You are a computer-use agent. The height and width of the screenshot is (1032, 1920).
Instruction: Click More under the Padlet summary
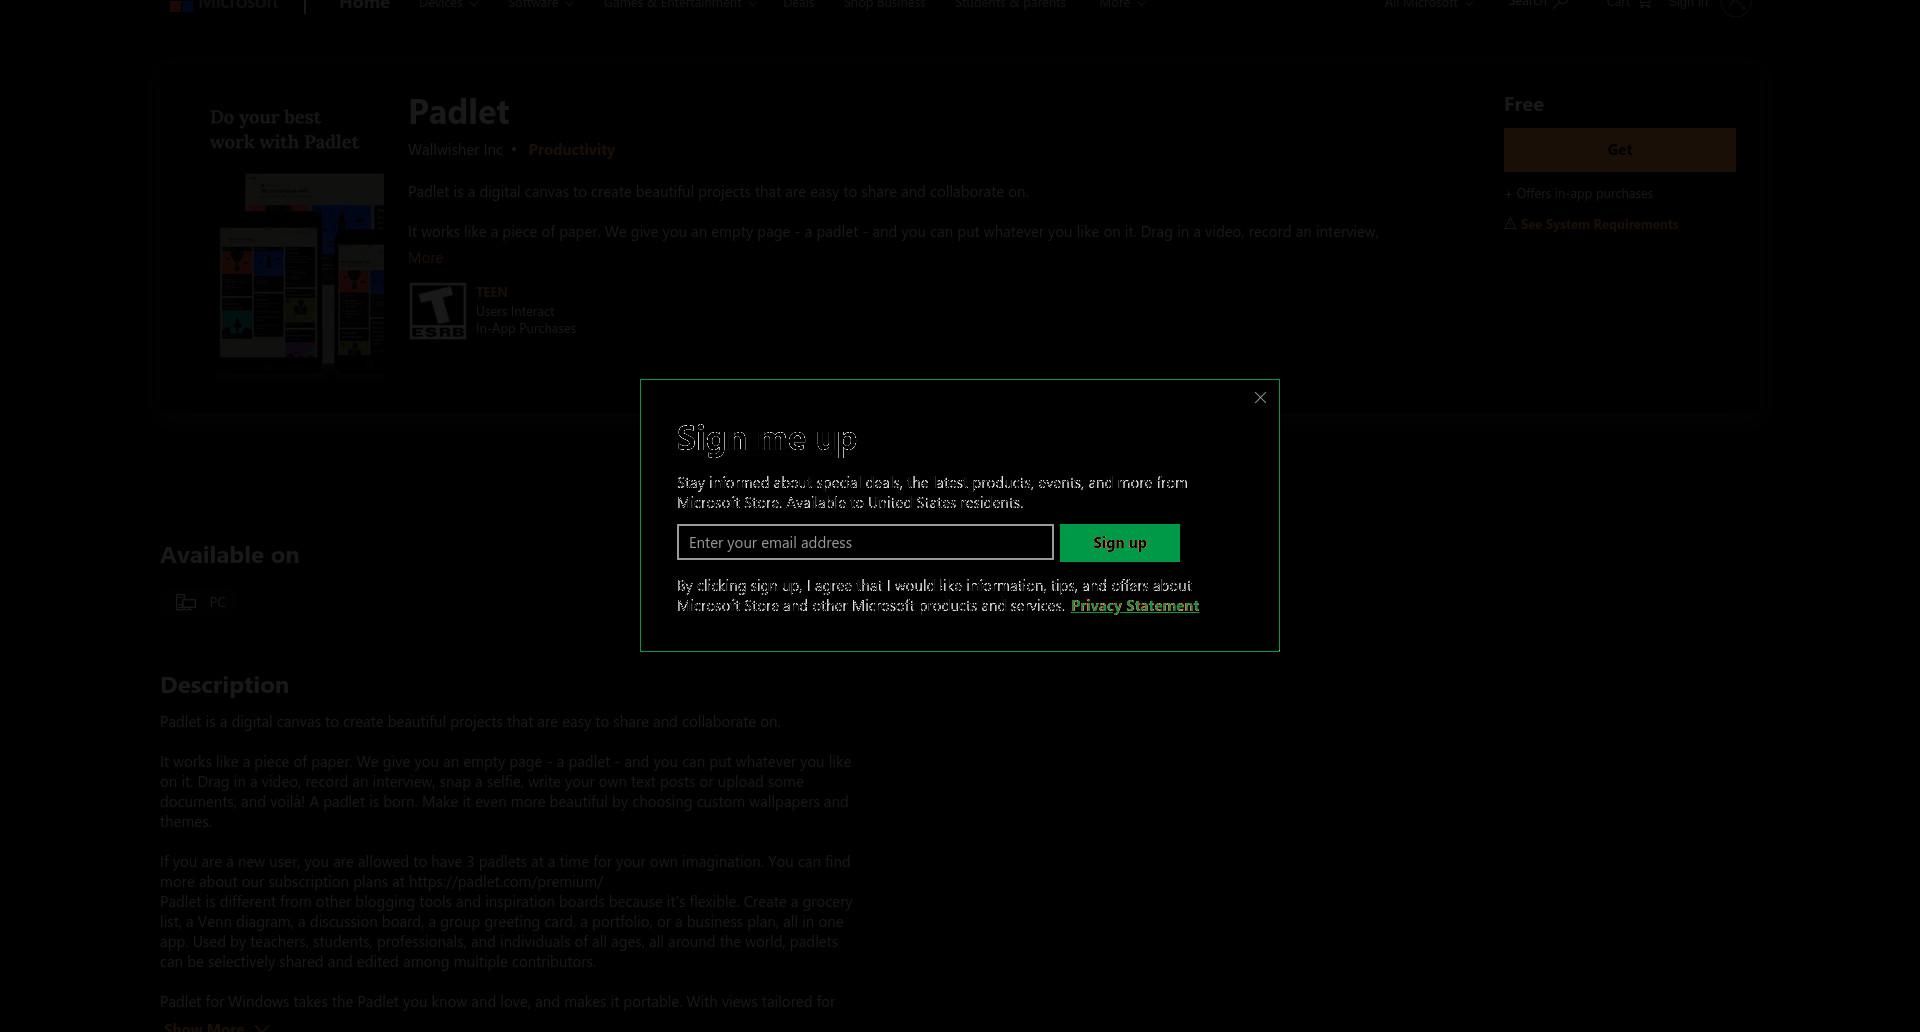(425, 258)
